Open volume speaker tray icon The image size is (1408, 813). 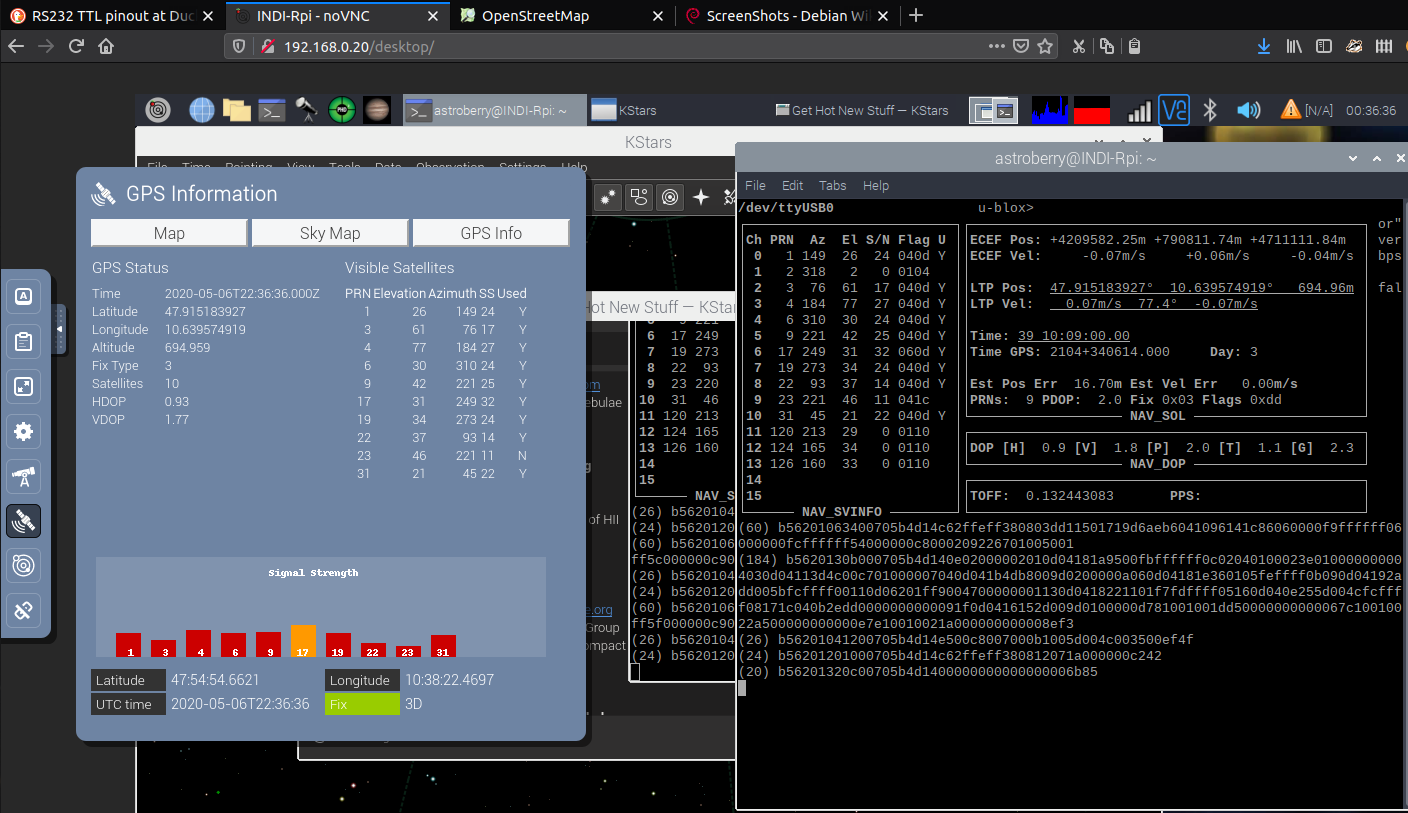(1247, 110)
